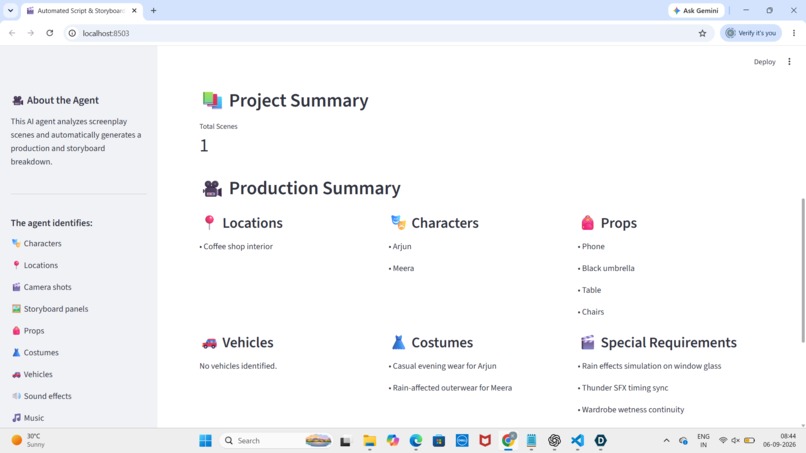Click sidebar Sound effects speaker icon
The image size is (806, 453).
pos(16,396)
